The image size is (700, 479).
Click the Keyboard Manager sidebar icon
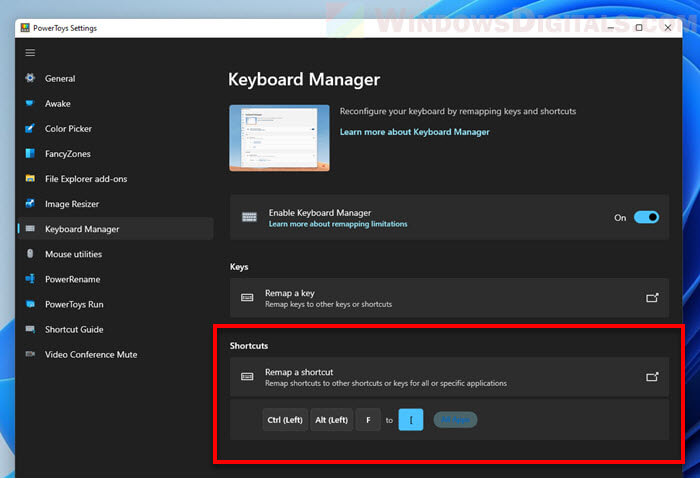click(30, 229)
